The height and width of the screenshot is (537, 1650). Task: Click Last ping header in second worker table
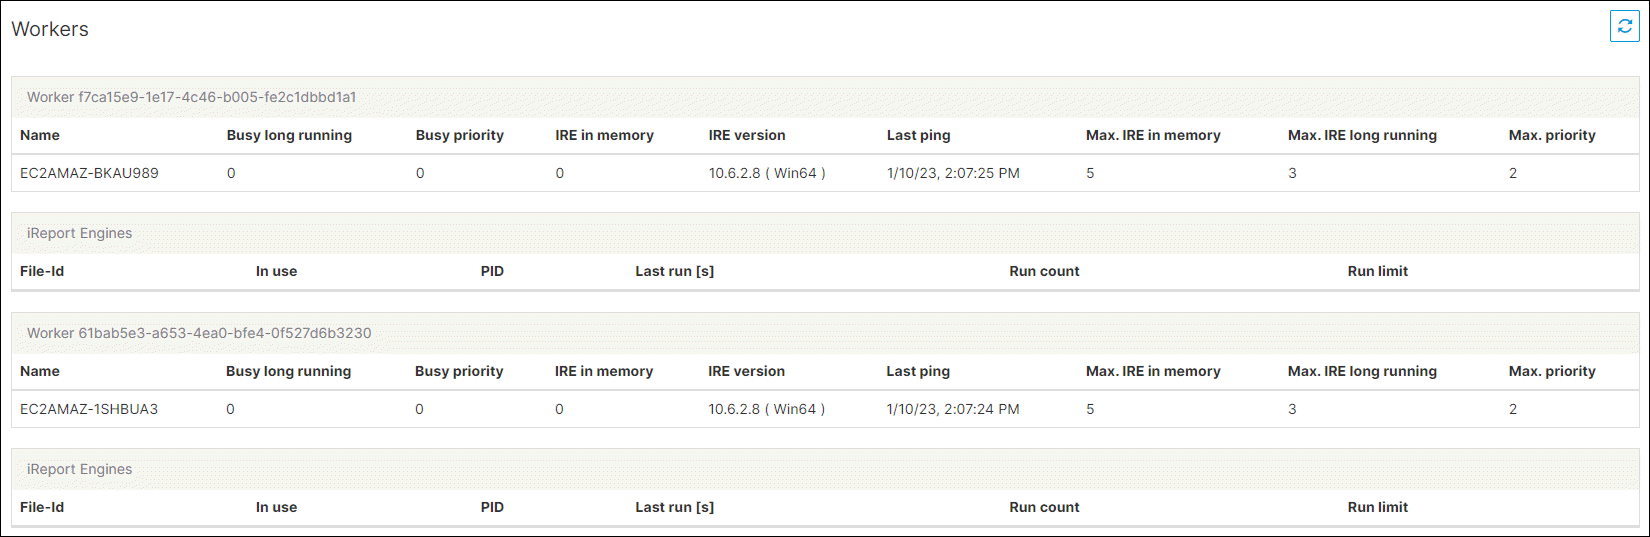(918, 371)
